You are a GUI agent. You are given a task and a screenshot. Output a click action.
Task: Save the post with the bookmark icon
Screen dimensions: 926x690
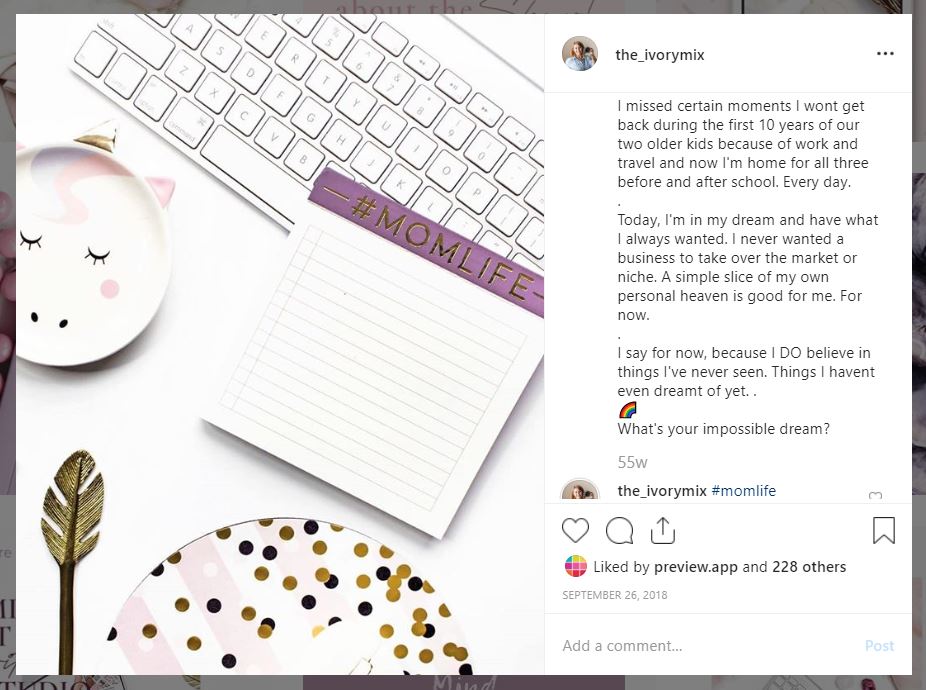[884, 530]
